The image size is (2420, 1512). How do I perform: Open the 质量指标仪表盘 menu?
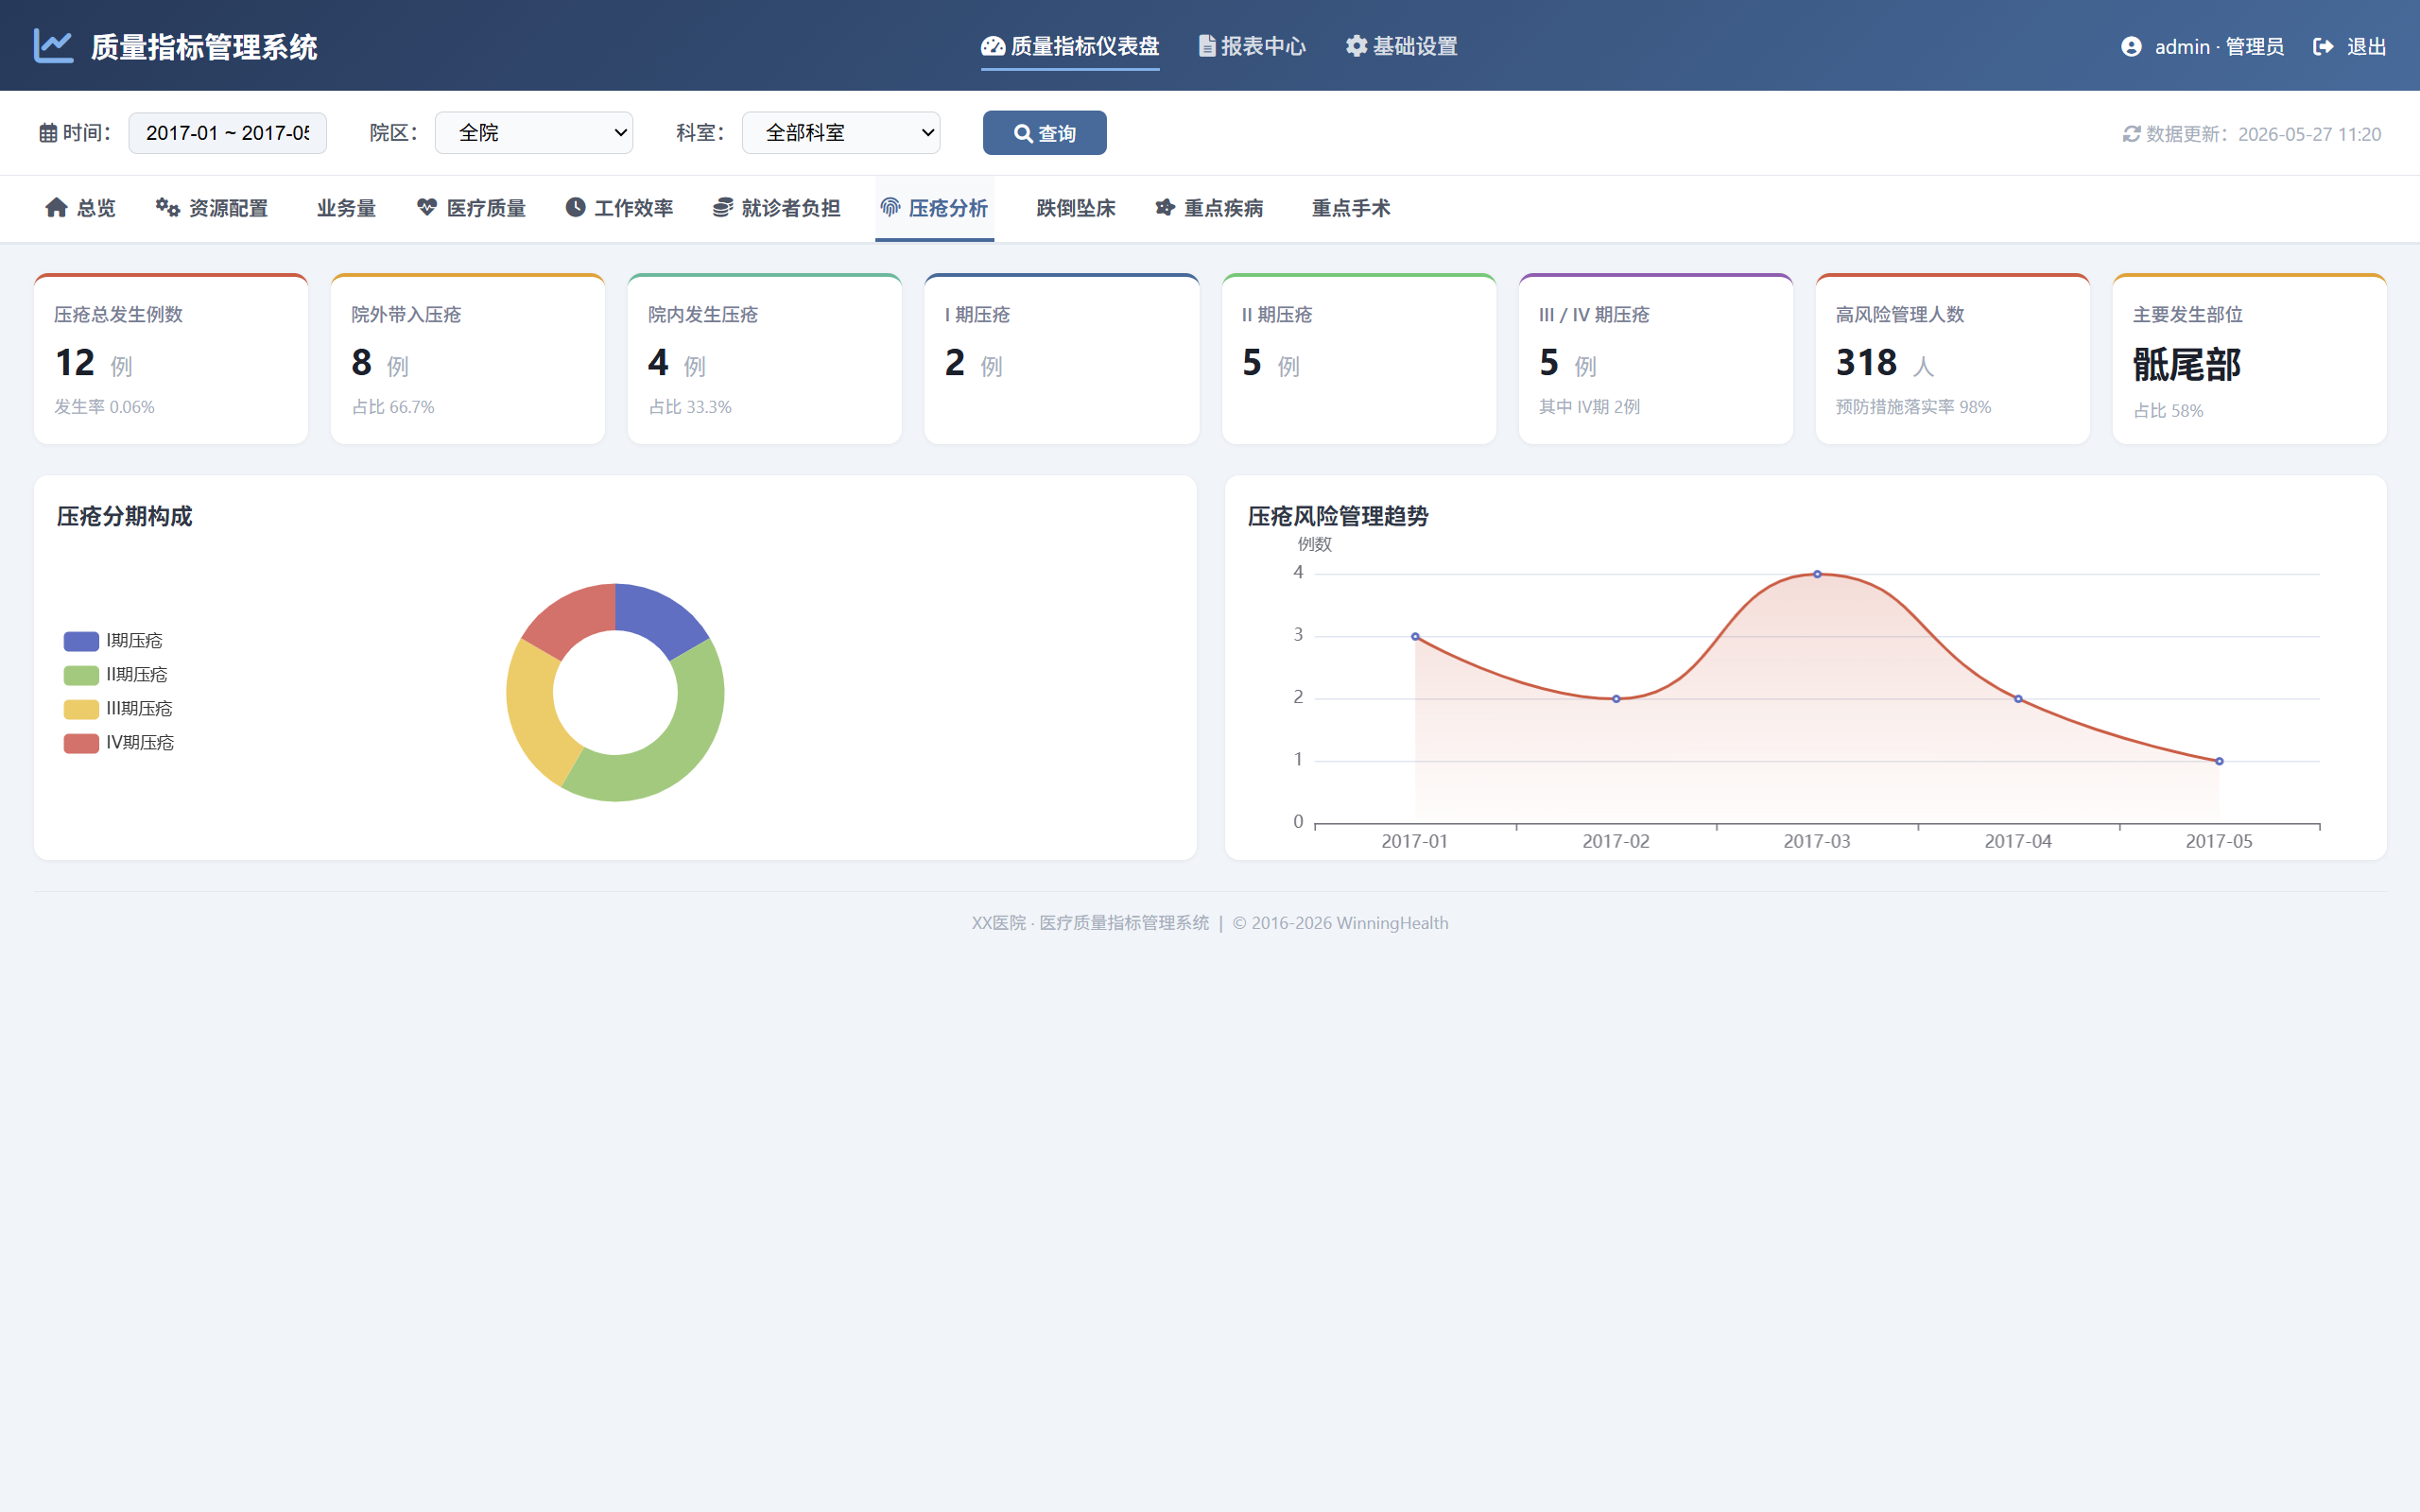(x=1070, y=47)
